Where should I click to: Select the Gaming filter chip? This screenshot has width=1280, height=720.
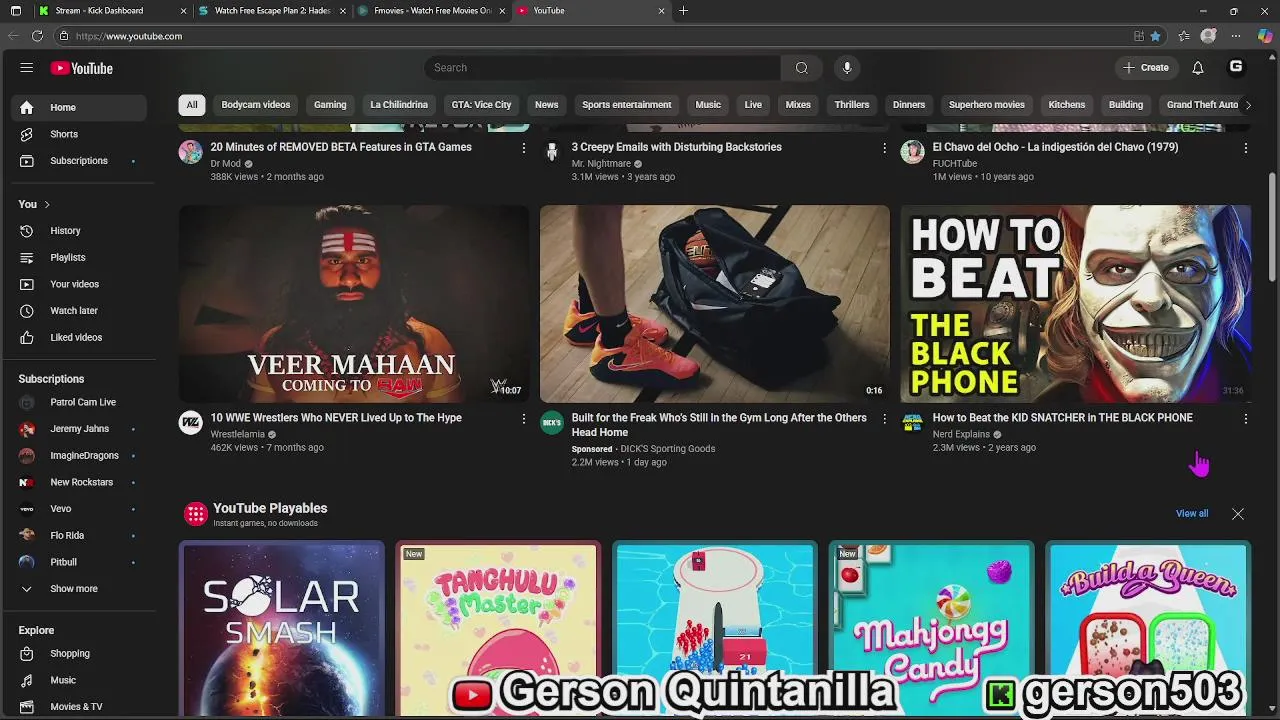tap(330, 105)
